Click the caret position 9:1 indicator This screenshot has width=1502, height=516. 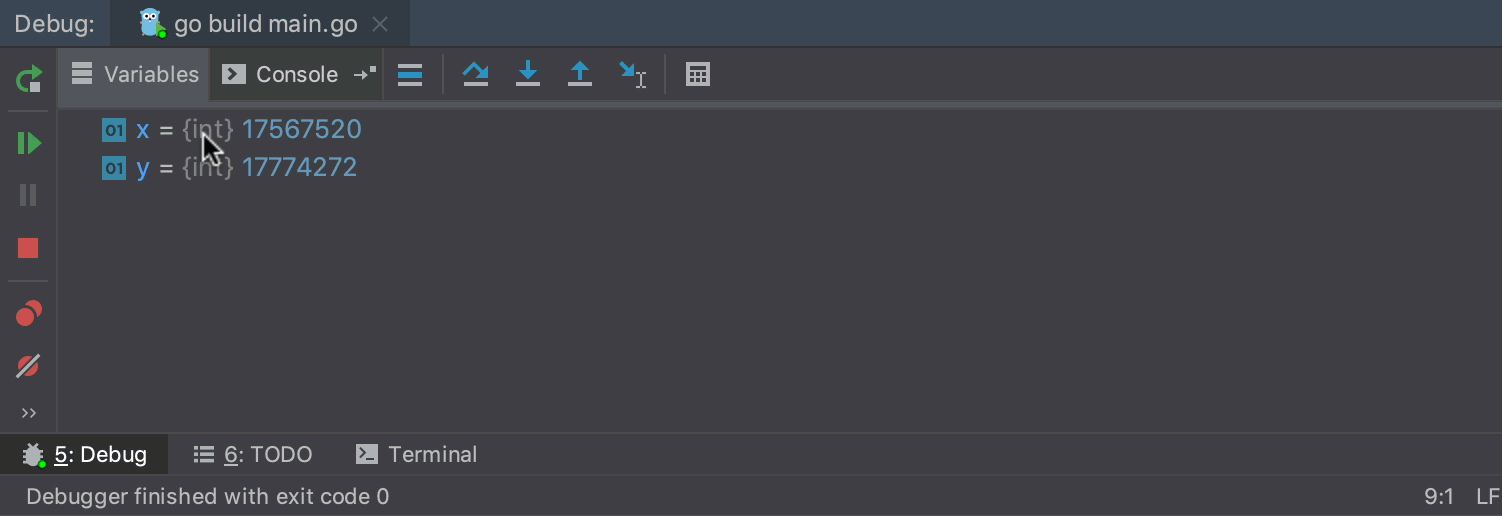pyautogui.click(x=1438, y=497)
